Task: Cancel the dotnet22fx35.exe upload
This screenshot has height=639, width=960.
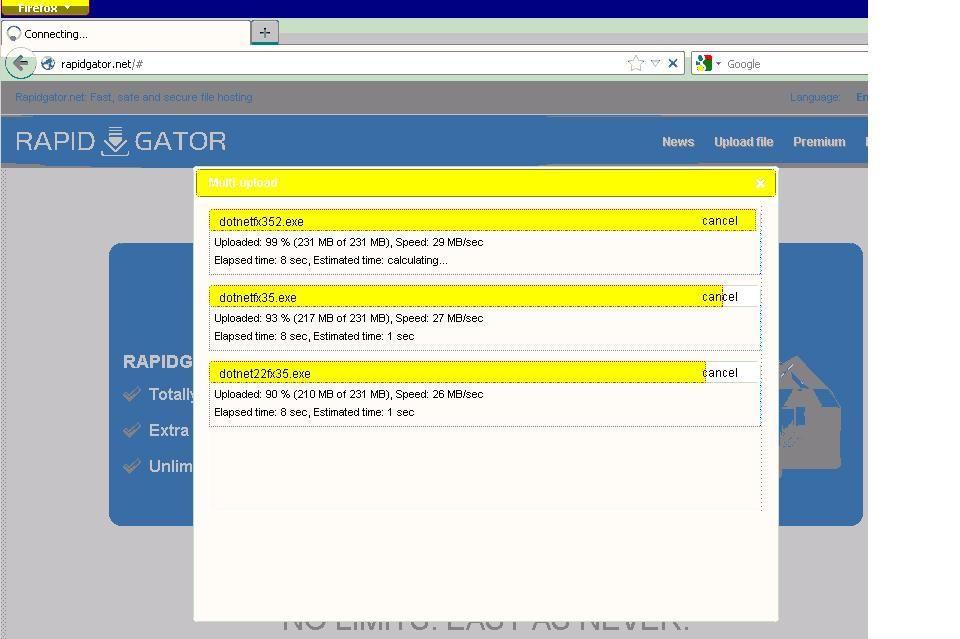Action: point(719,373)
